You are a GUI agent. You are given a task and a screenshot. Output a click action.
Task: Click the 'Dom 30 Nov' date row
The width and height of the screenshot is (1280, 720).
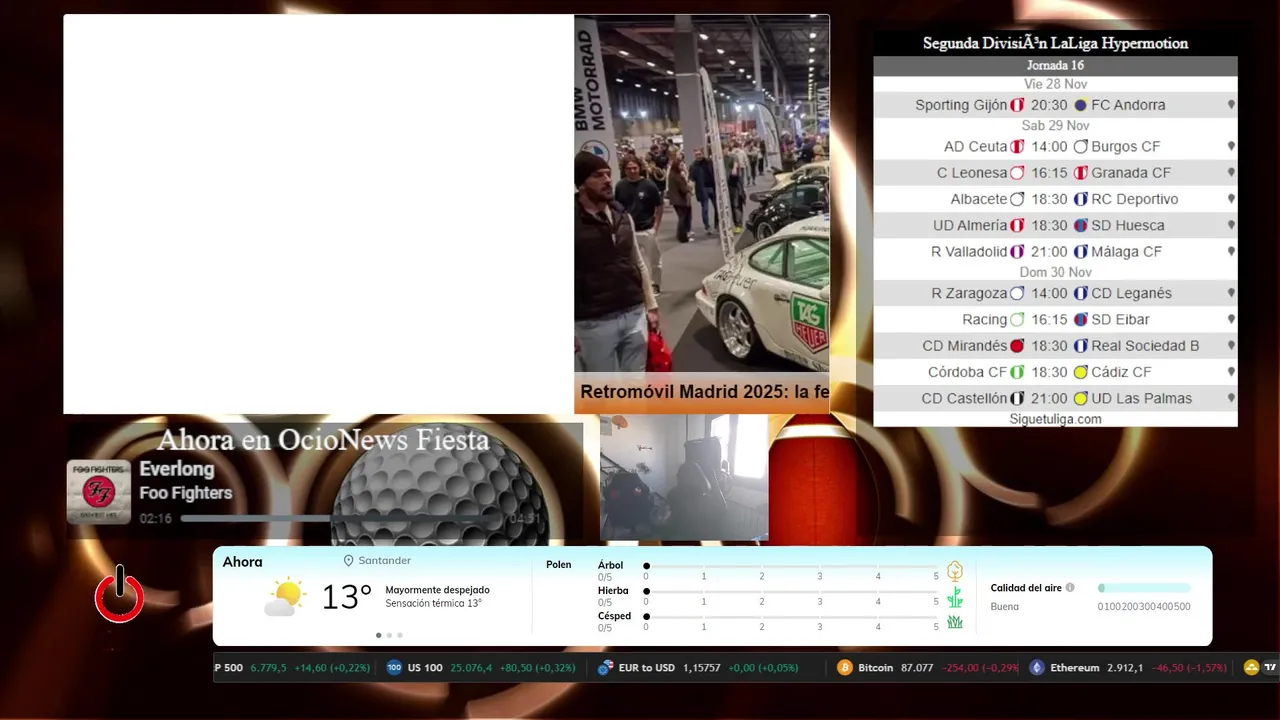point(1055,272)
